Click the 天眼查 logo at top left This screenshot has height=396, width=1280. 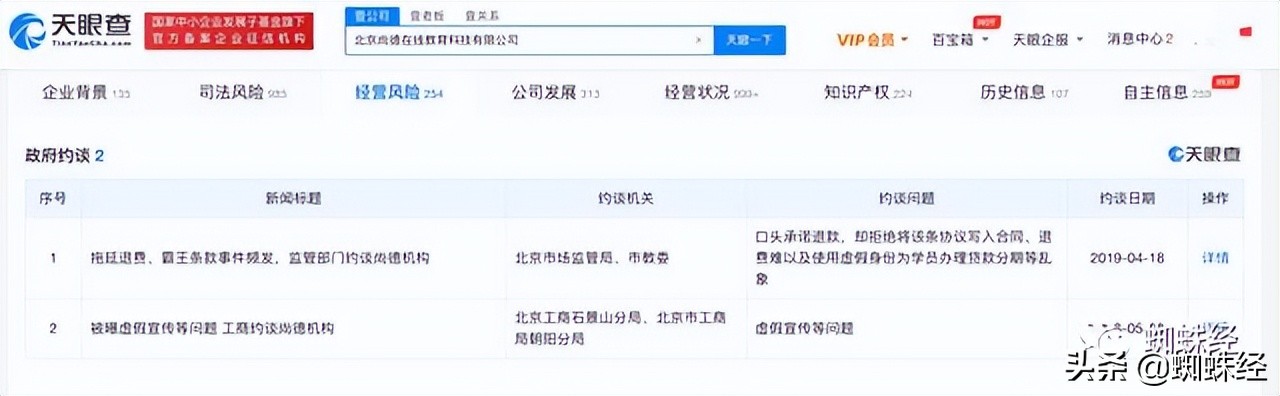(71, 30)
